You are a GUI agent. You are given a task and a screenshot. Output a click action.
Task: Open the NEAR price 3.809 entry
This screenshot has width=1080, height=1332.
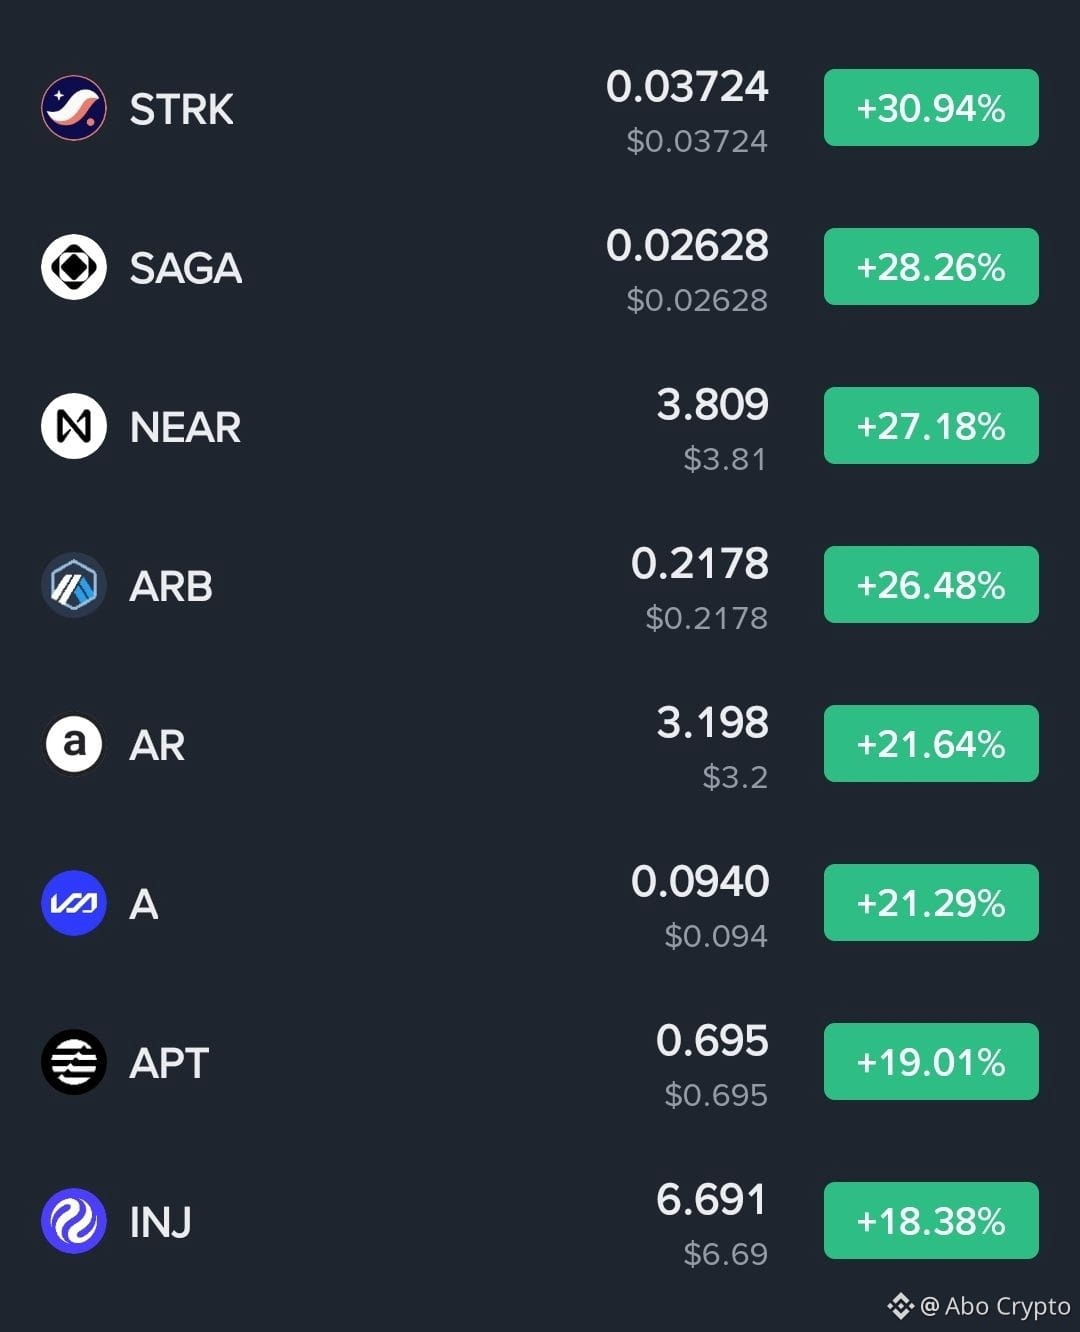click(713, 405)
